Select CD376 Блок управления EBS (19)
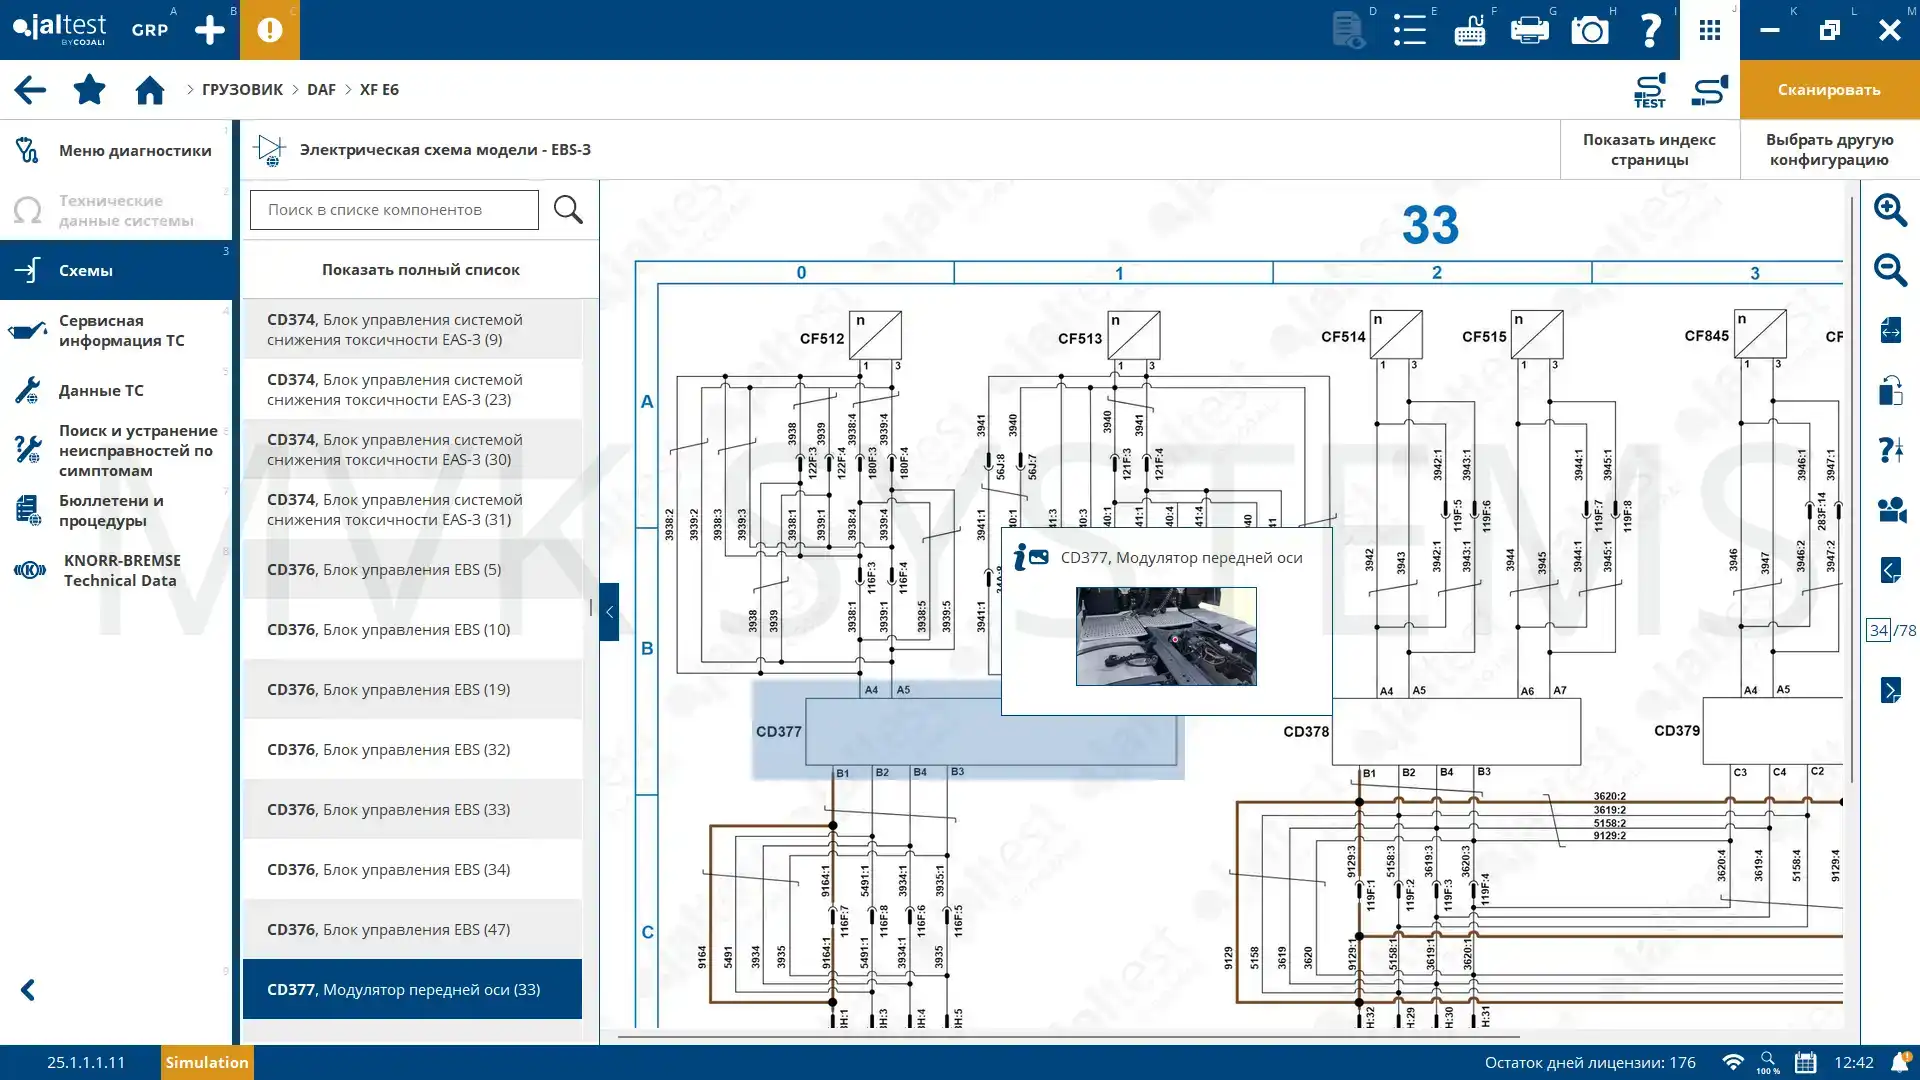The width and height of the screenshot is (1920, 1080). [x=412, y=689]
